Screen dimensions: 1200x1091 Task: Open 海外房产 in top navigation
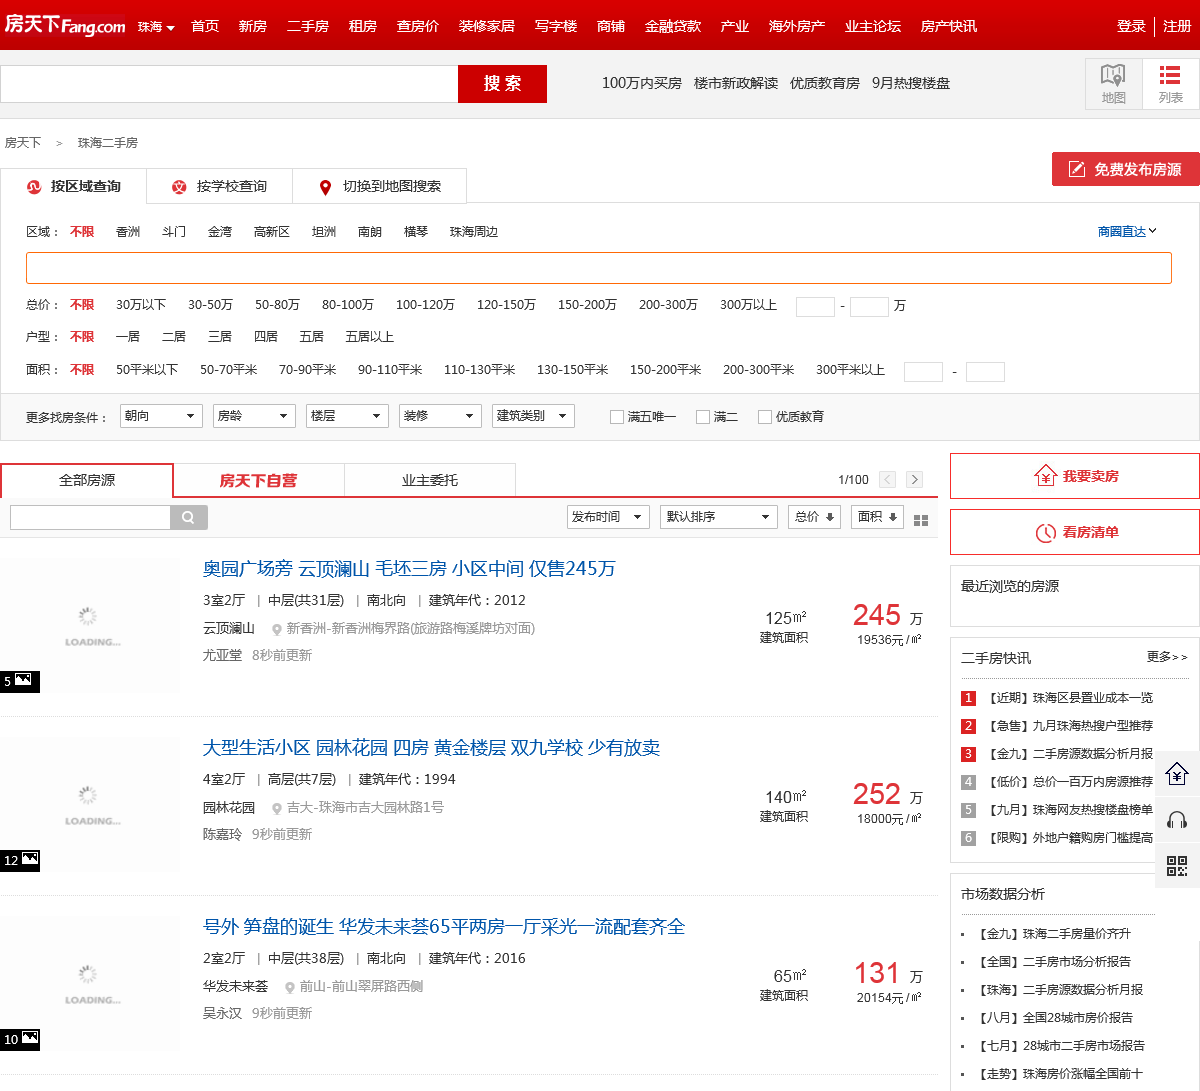point(797,26)
